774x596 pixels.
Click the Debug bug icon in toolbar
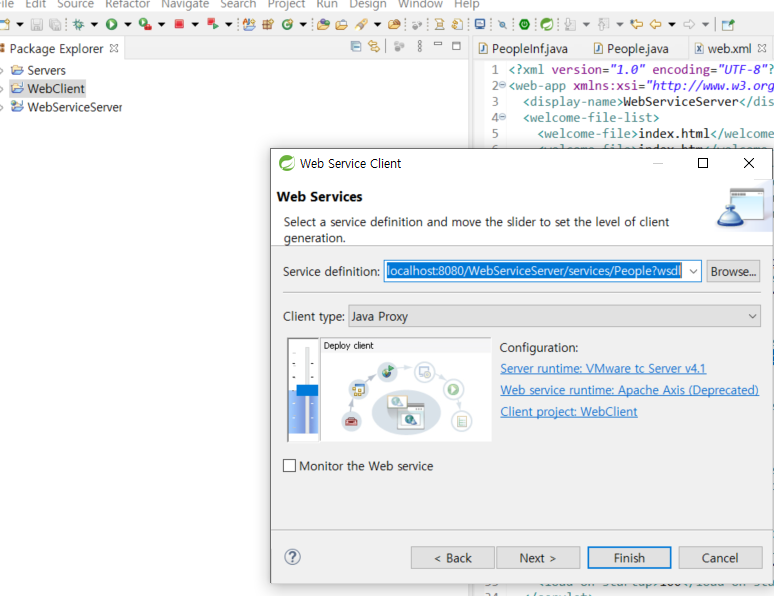[x=78, y=24]
